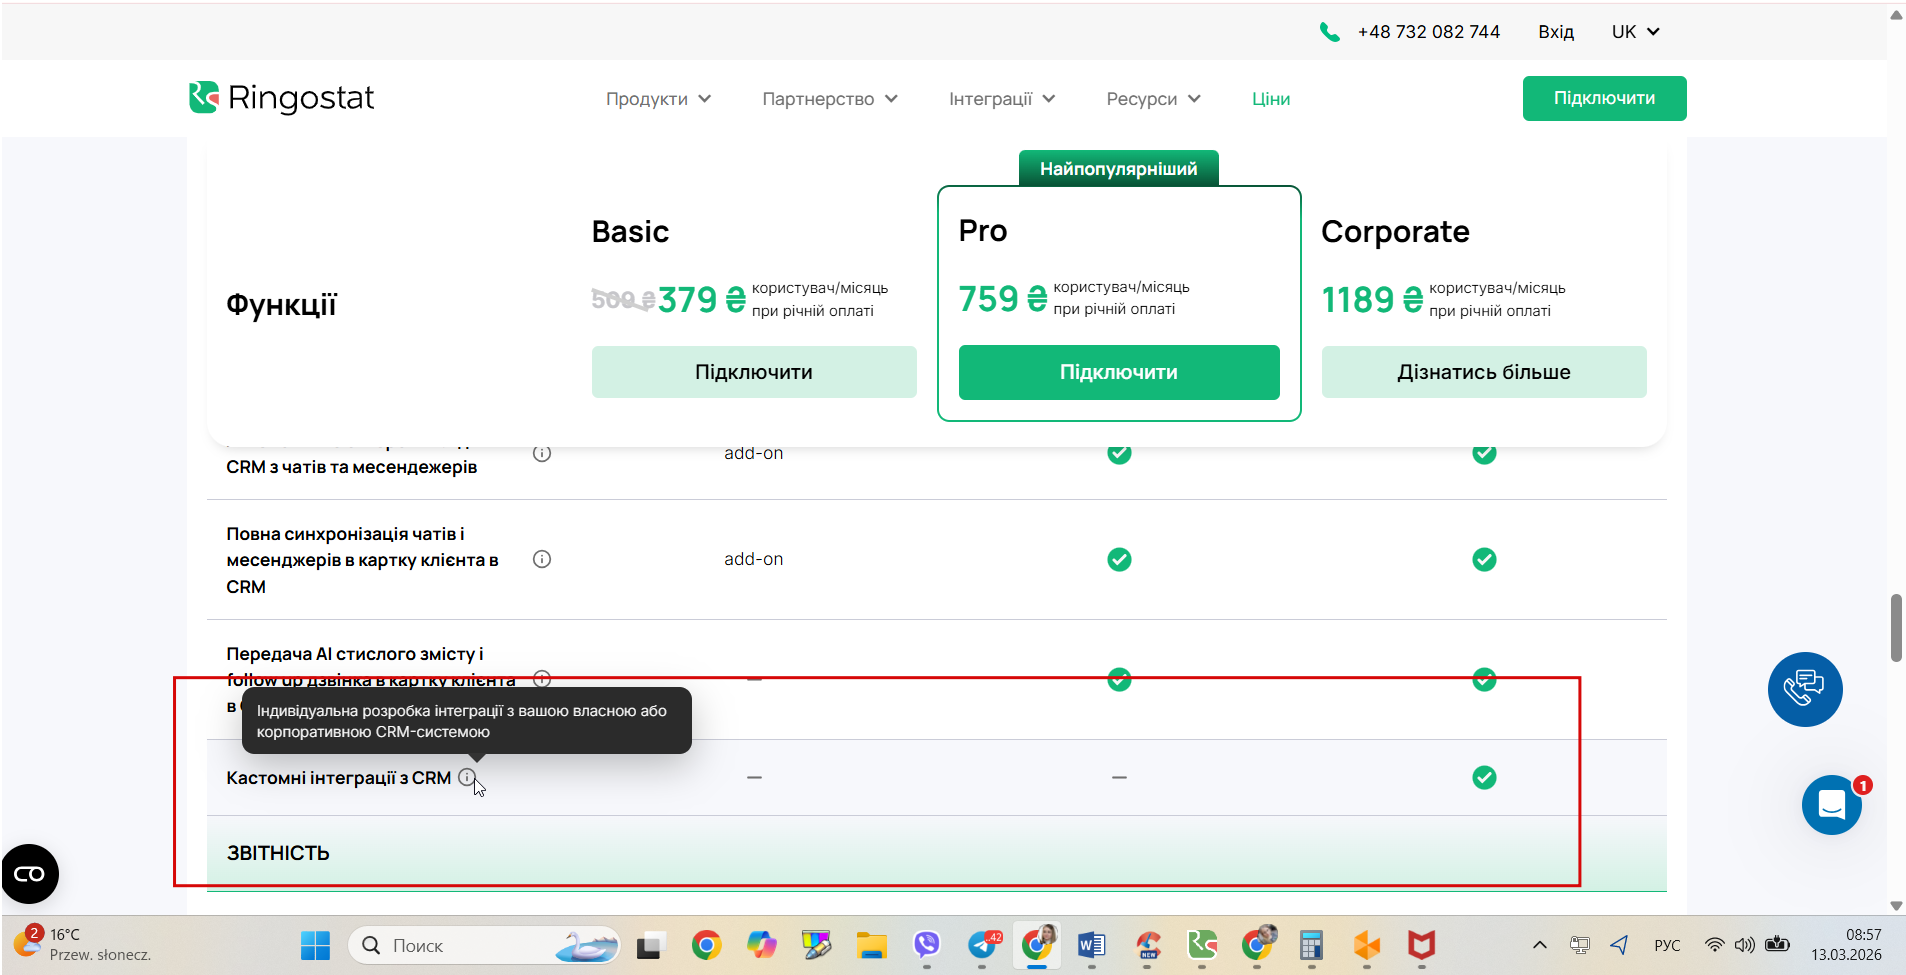The image size is (1906, 975).
Task: Click the Windows taskbar search box
Action: pyautogui.click(x=484, y=945)
